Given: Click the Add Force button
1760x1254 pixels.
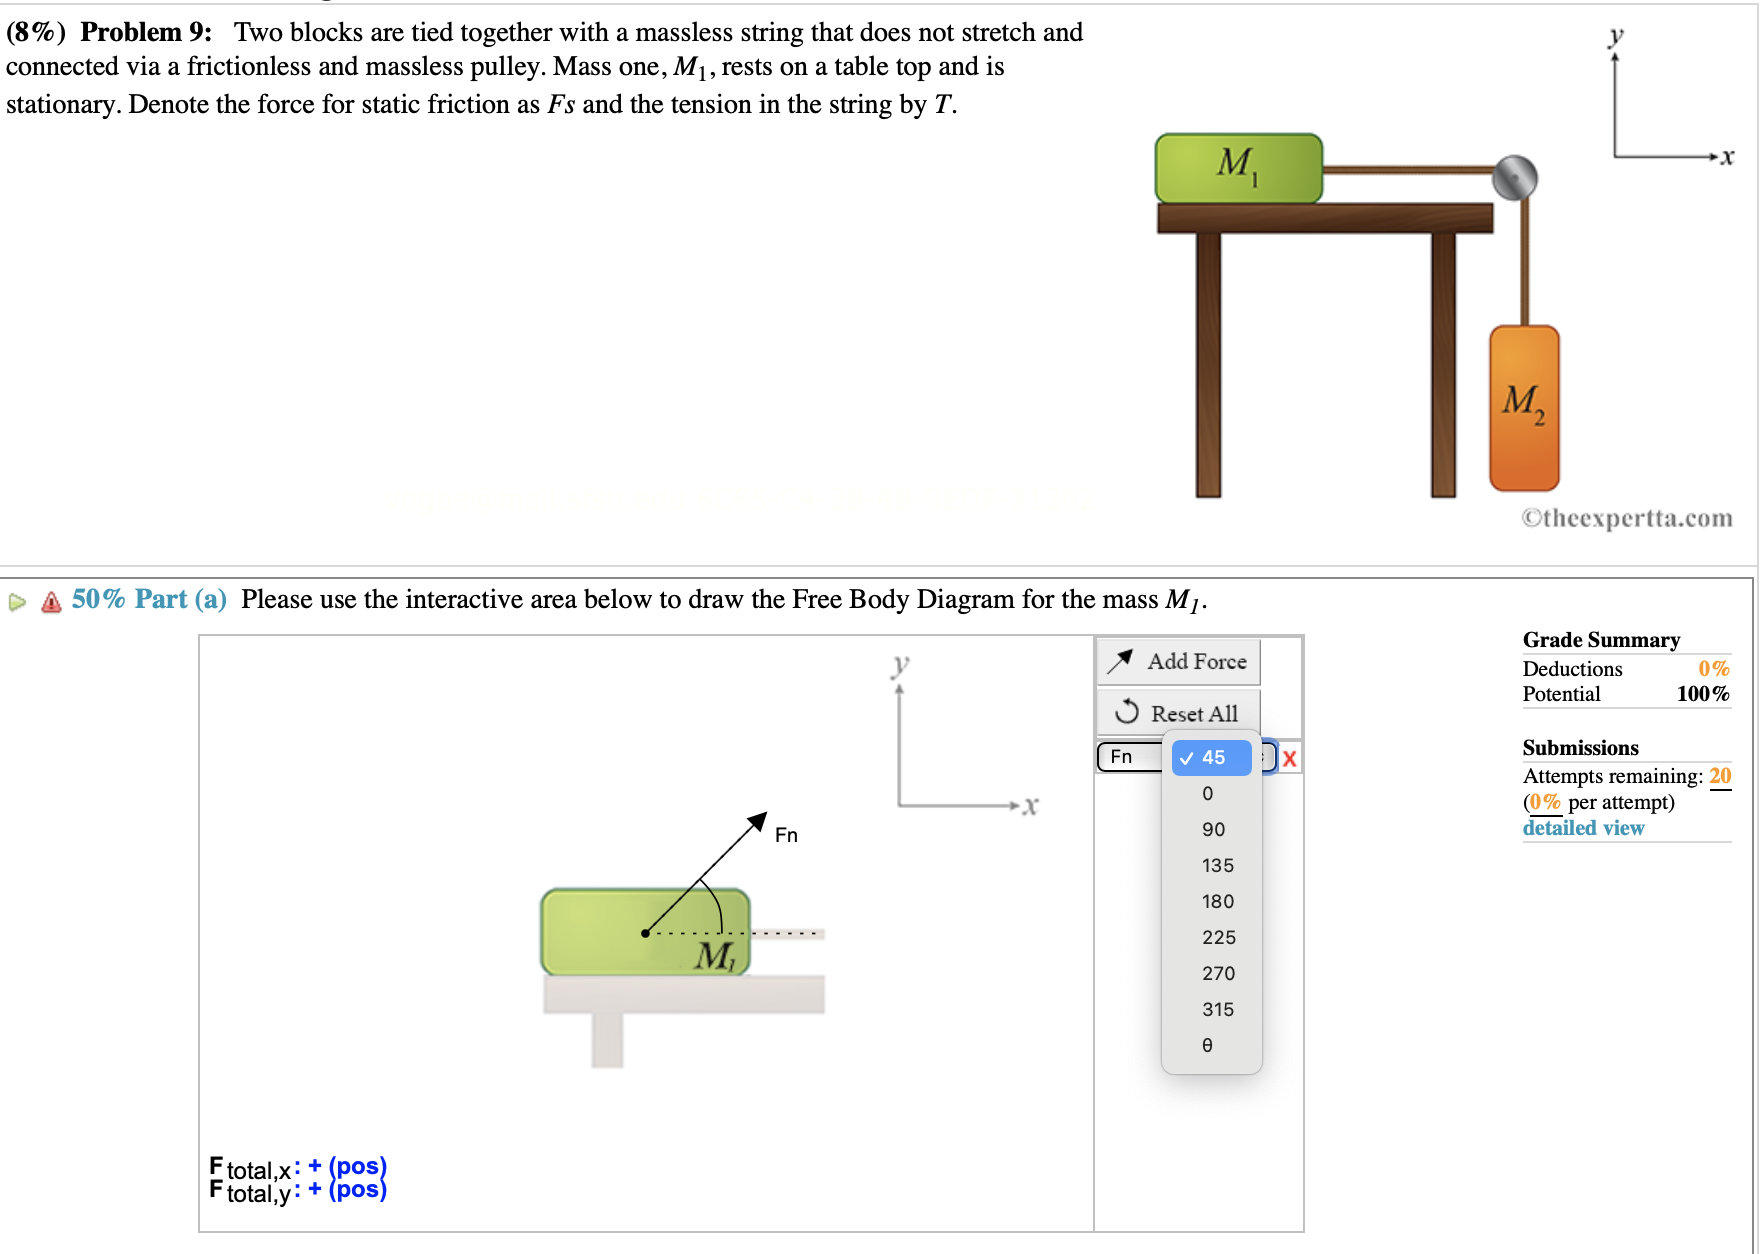Looking at the screenshot, I should pos(1178,661).
